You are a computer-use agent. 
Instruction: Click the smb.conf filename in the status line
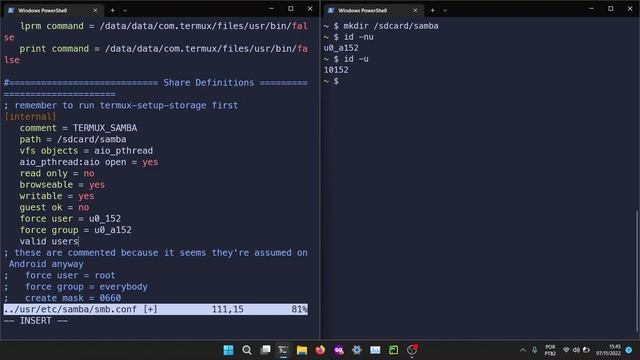click(70, 309)
